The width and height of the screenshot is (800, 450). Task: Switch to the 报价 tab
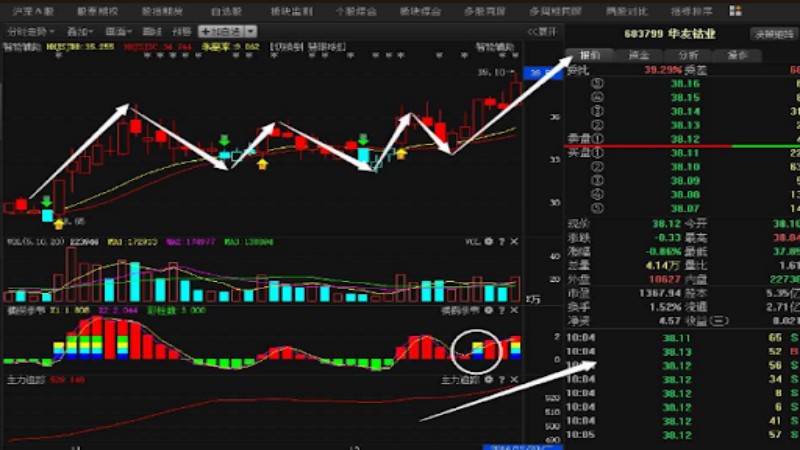pyautogui.click(x=590, y=55)
